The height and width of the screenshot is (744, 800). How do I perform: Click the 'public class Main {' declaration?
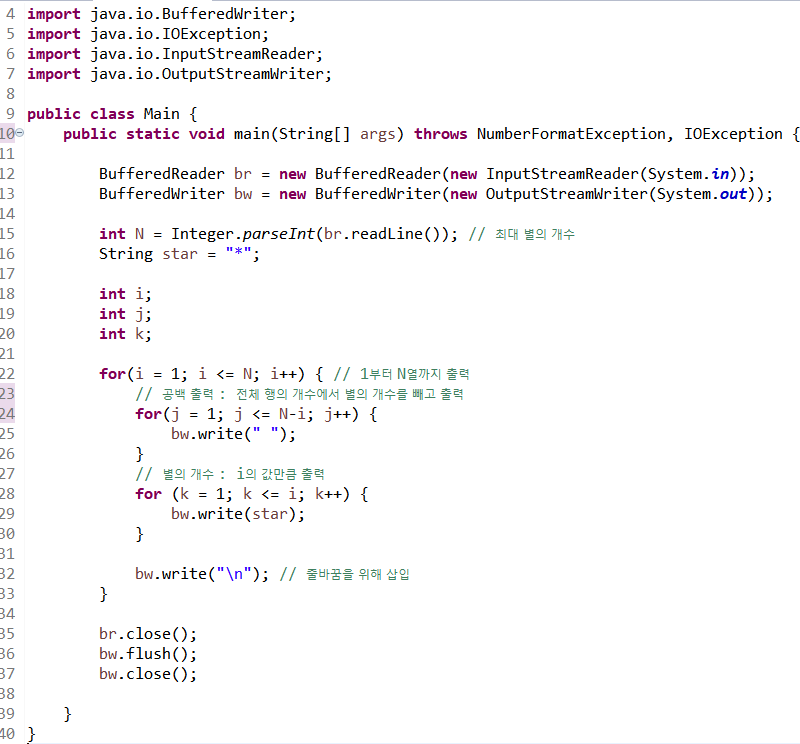pyautogui.click(x=112, y=114)
